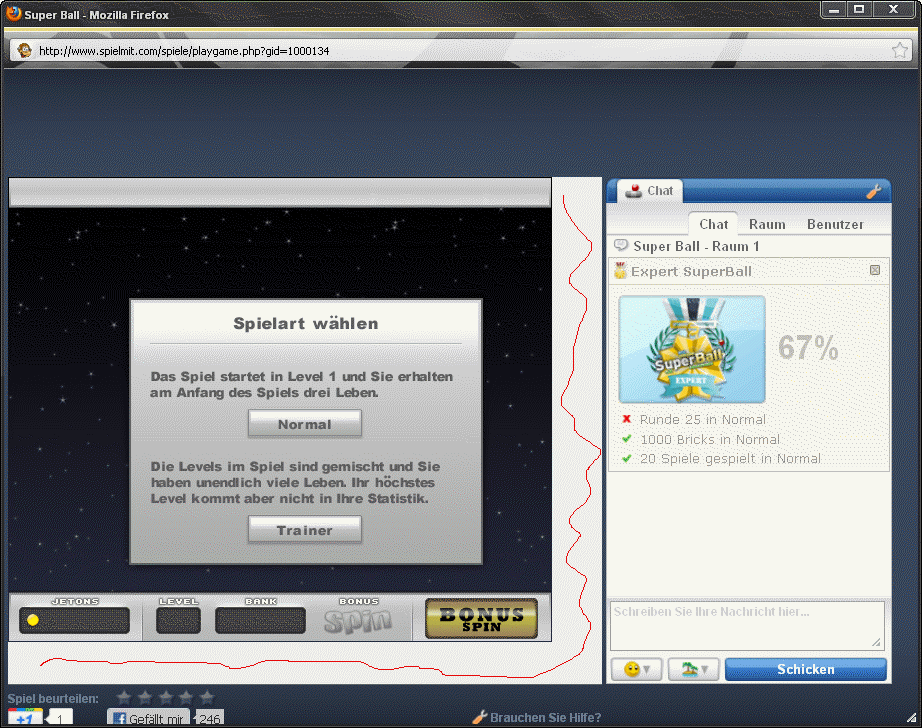
Task: Send chat message with Schicken button
Action: pos(806,669)
